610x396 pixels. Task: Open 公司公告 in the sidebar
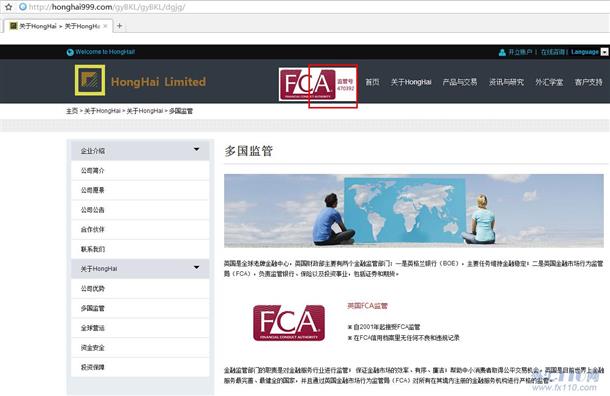(140, 210)
